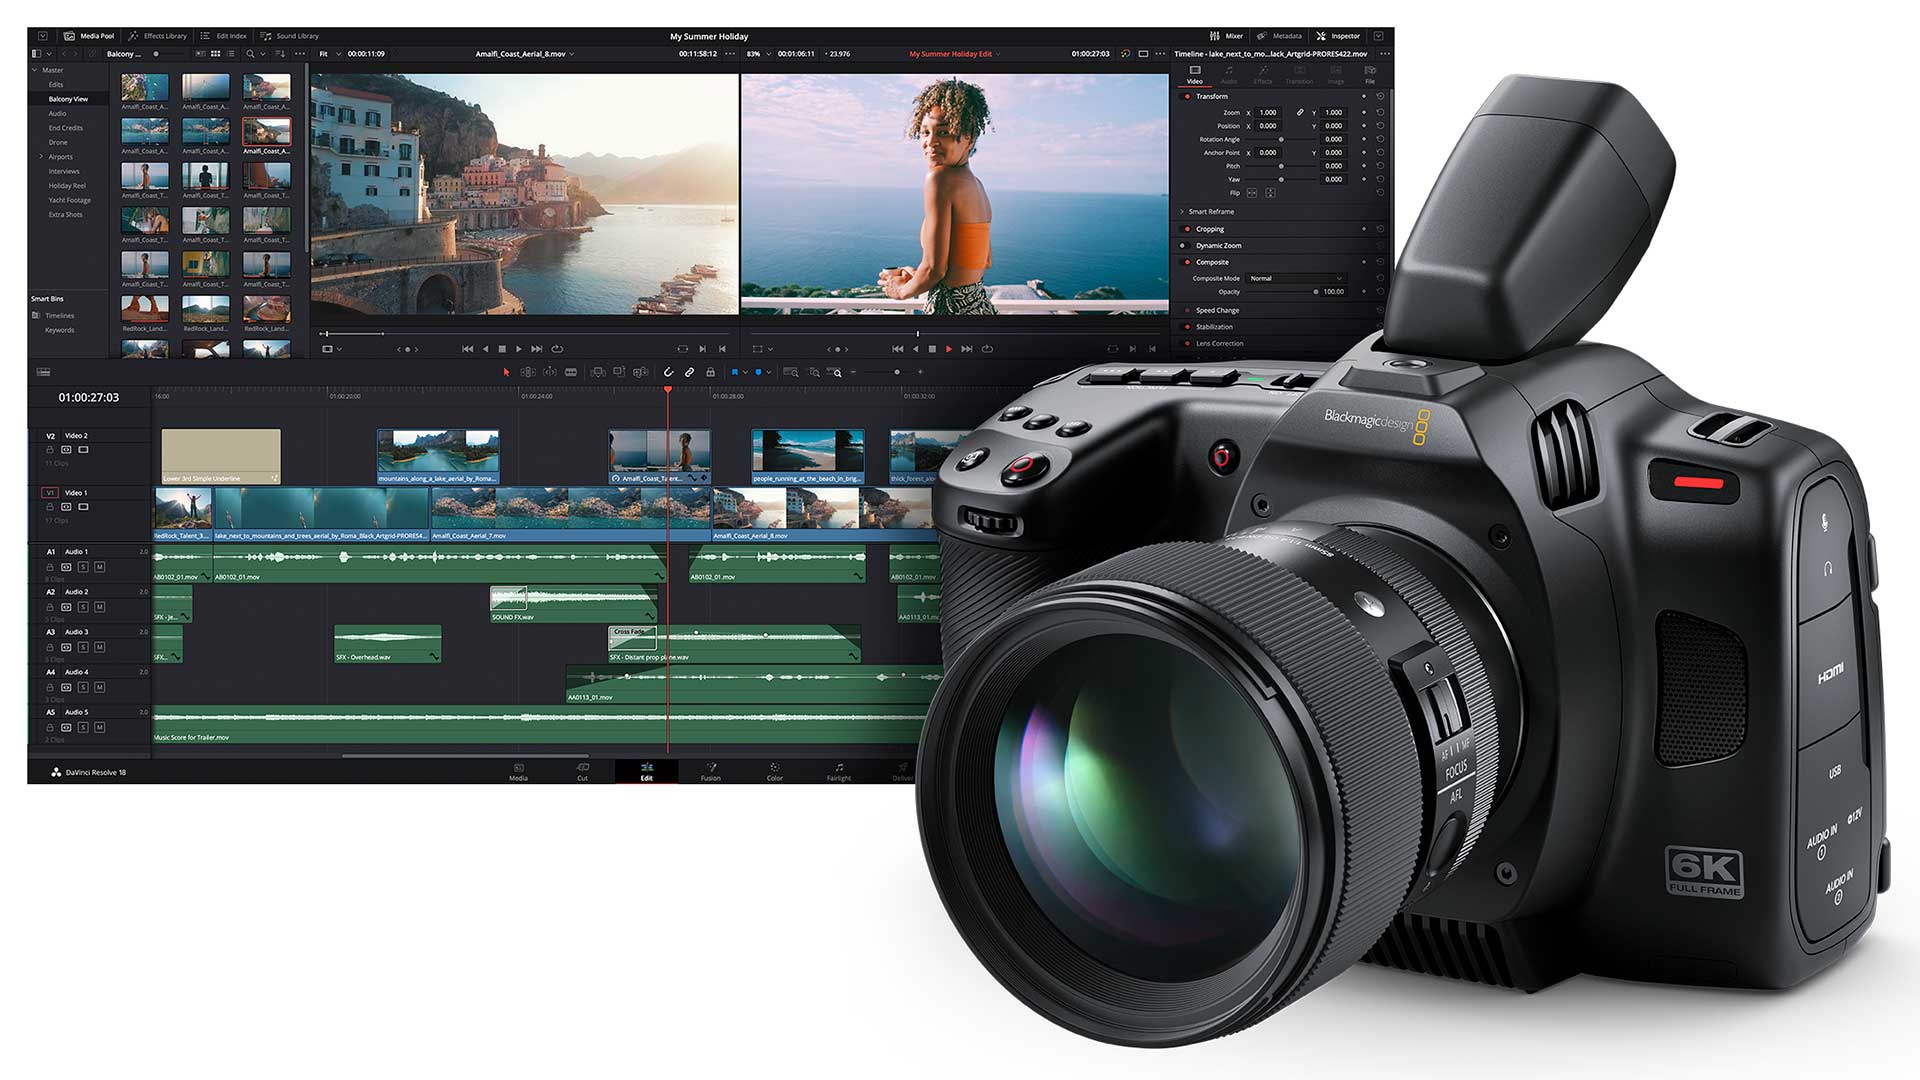
Task: Toggle the Inspector panel
Action: 1338,36
